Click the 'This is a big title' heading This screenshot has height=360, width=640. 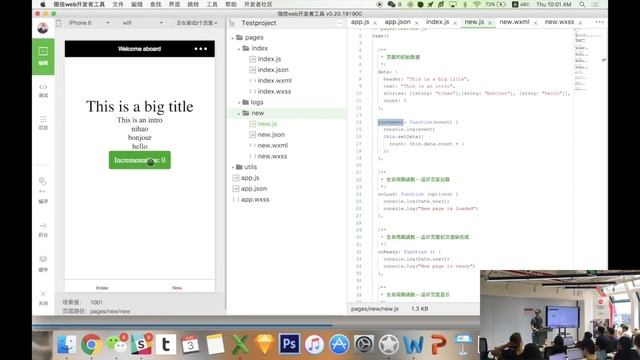[140, 107]
